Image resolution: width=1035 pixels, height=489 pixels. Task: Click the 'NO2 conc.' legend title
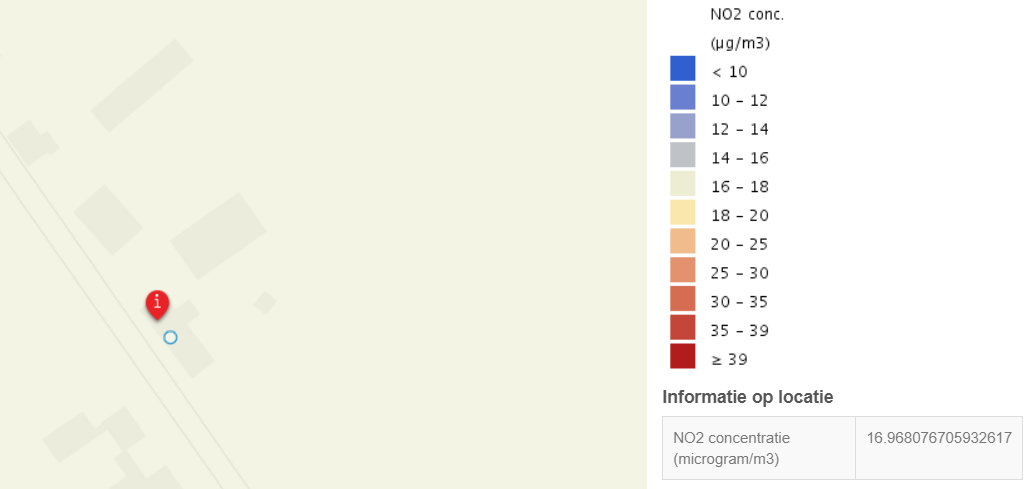click(x=747, y=15)
